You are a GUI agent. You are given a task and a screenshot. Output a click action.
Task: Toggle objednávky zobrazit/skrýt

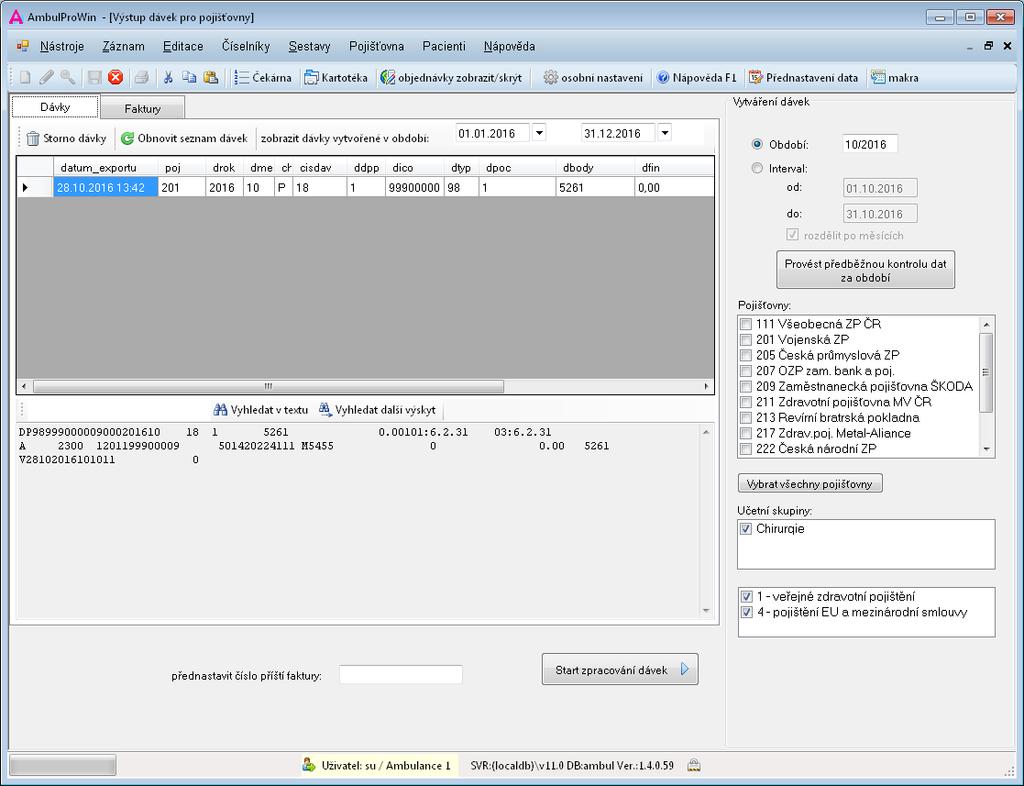pos(451,78)
